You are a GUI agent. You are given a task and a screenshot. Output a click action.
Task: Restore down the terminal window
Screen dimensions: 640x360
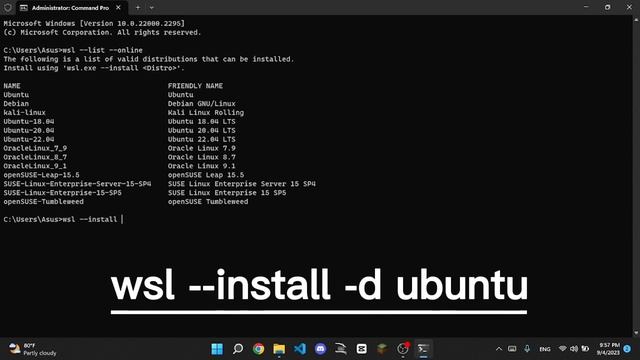608,7
